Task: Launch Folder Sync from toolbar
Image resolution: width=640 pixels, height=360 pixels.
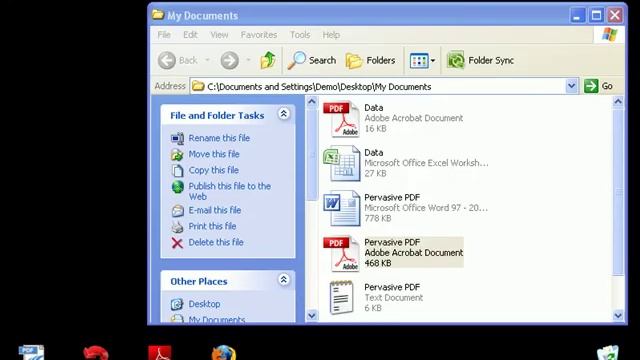Action: [x=480, y=60]
